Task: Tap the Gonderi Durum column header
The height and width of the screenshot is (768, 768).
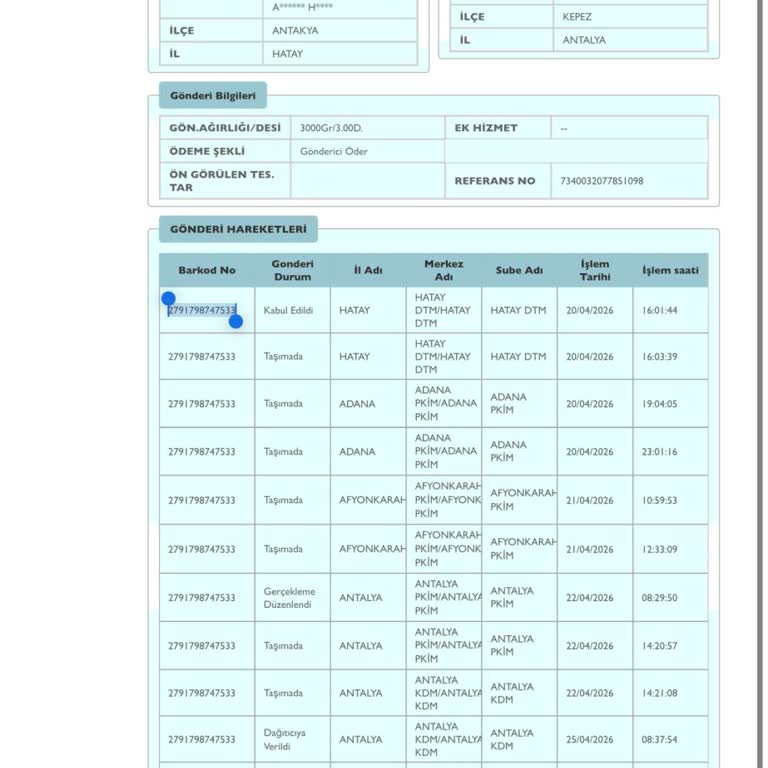Action: tap(292, 270)
